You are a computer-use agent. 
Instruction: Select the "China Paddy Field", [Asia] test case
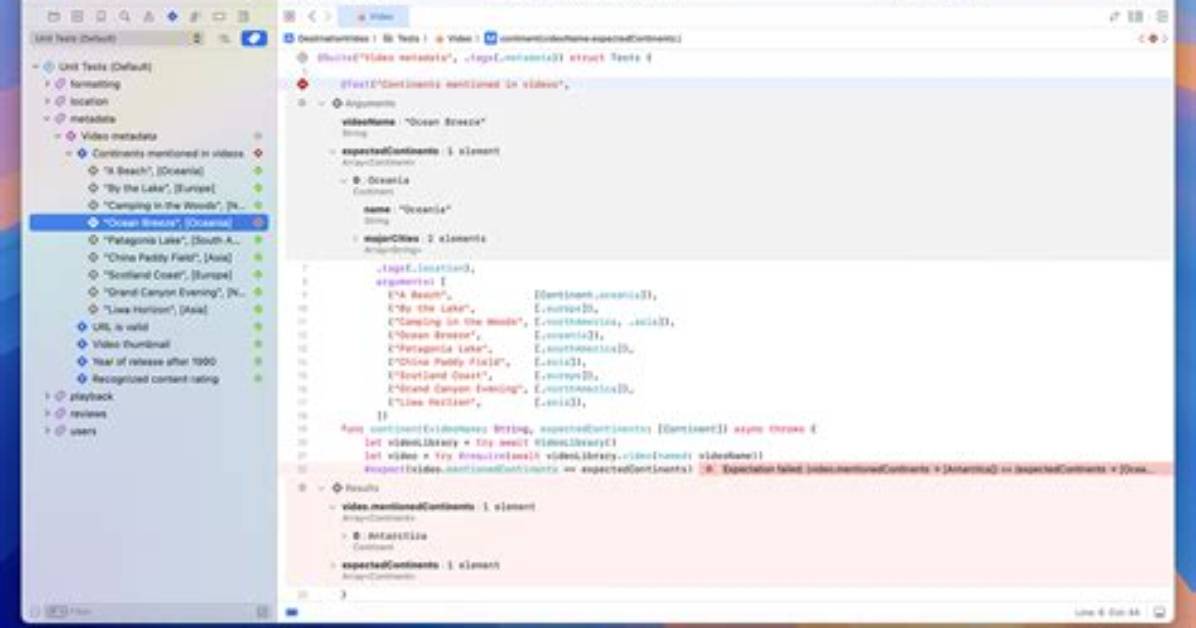tap(149, 258)
